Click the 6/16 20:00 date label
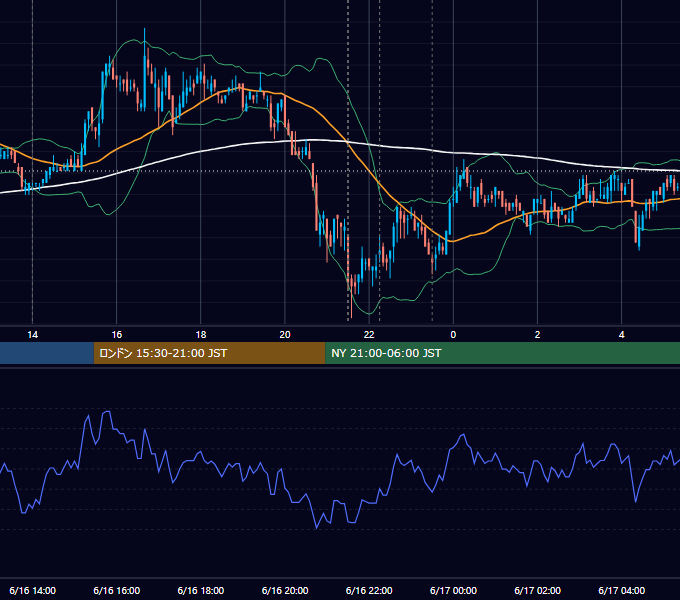680x600 pixels. [x=285, y=590]
